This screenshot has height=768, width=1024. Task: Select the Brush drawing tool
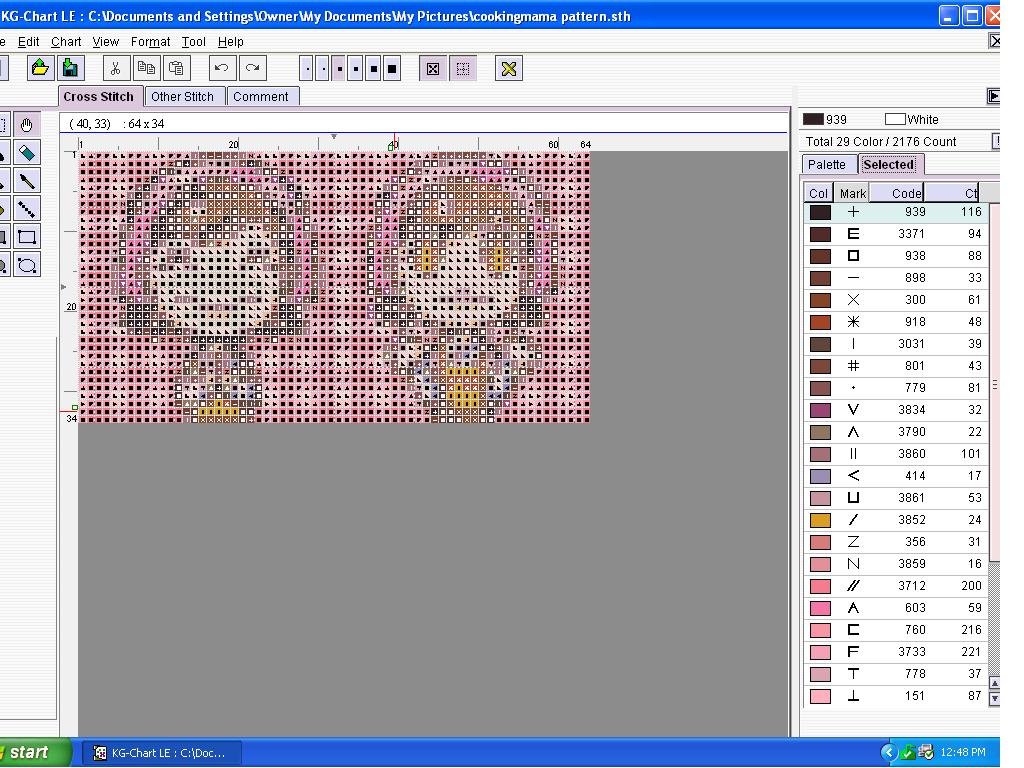coord(27,180)
